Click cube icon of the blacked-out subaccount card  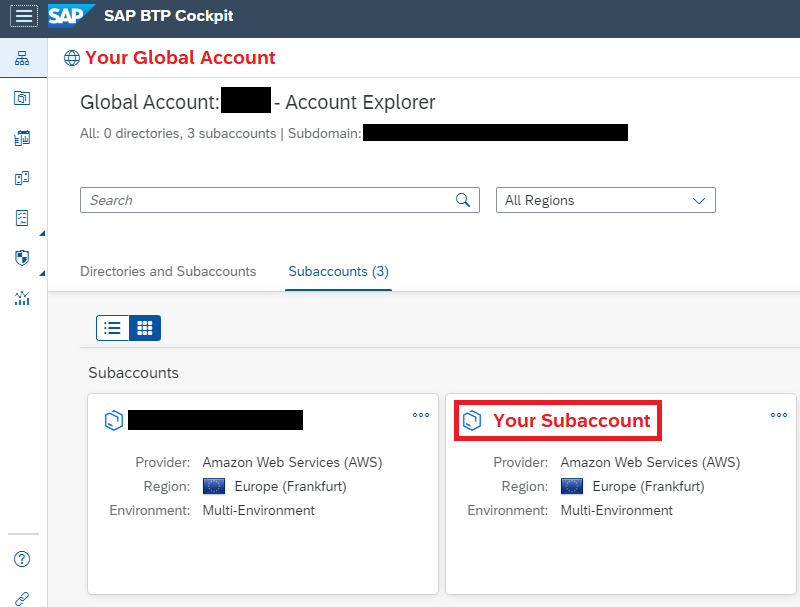(x=114, y=420)
